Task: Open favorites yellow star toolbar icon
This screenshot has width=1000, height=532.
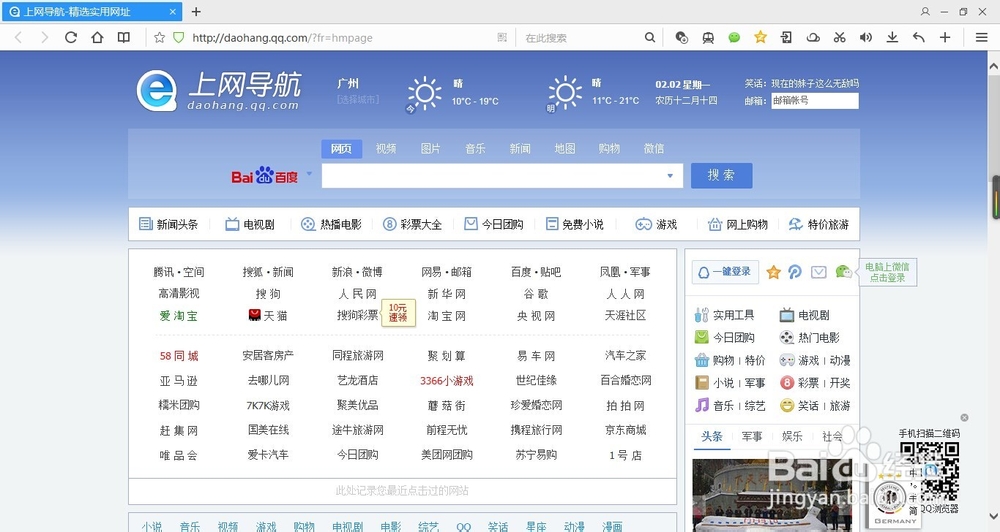Action: click(760, 38)
